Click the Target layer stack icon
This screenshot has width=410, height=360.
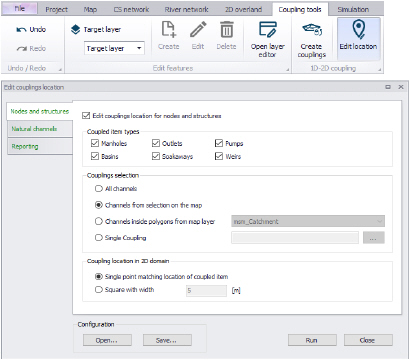(76, 30)
